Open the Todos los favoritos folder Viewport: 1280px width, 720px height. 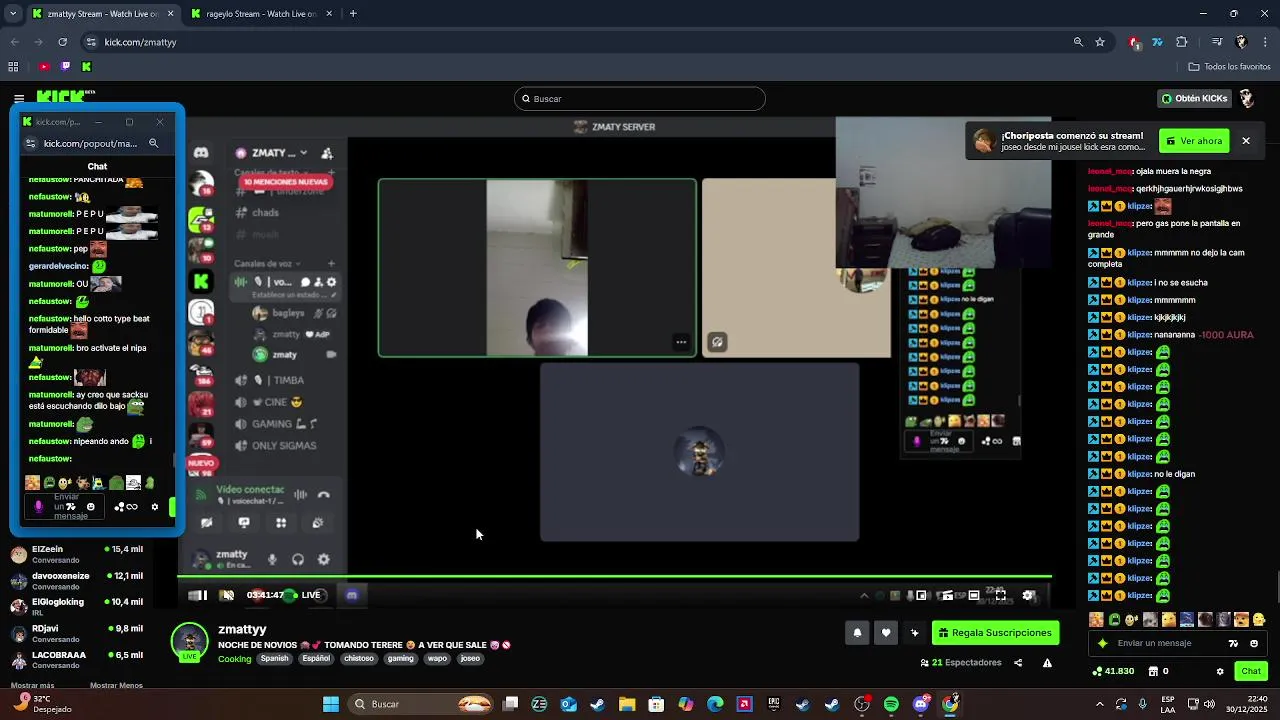tap(1229, 67)
